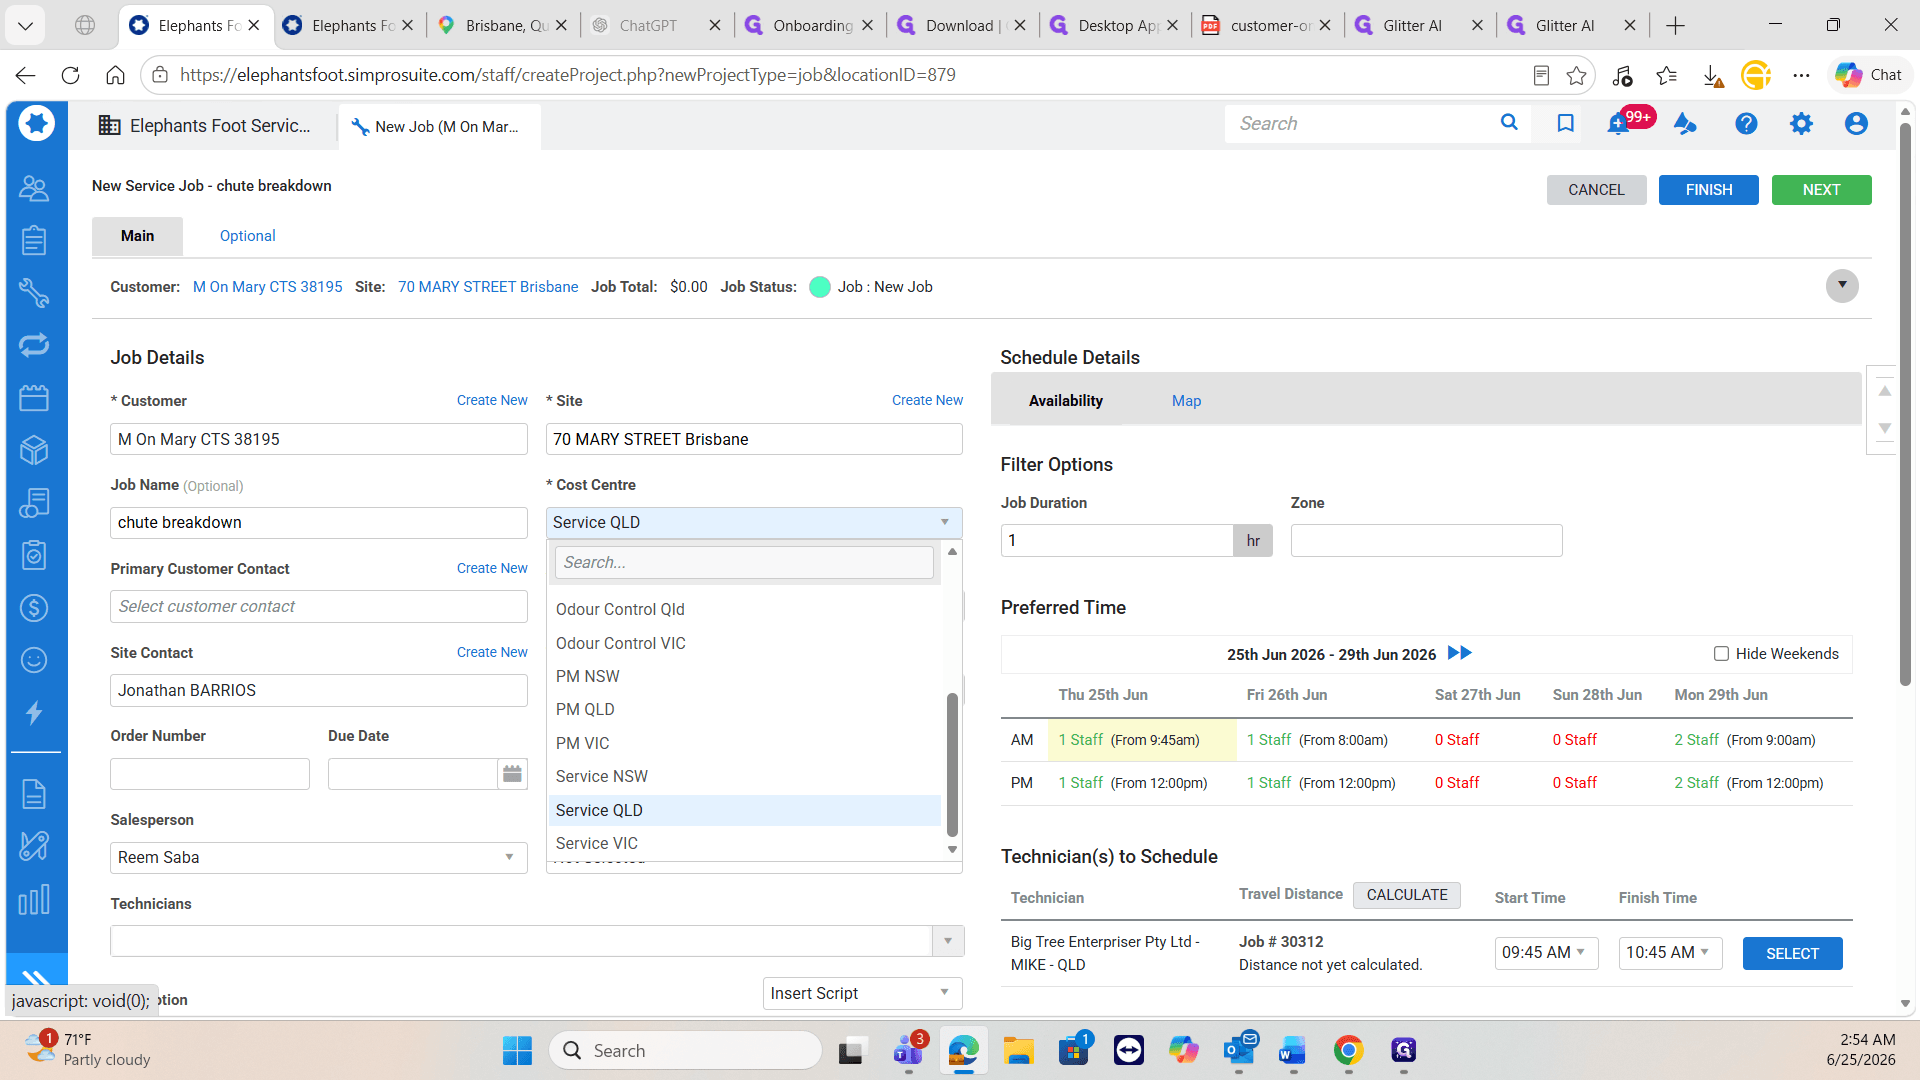Open Microsoft Word from taskbar

(x=1292, y=1051)
